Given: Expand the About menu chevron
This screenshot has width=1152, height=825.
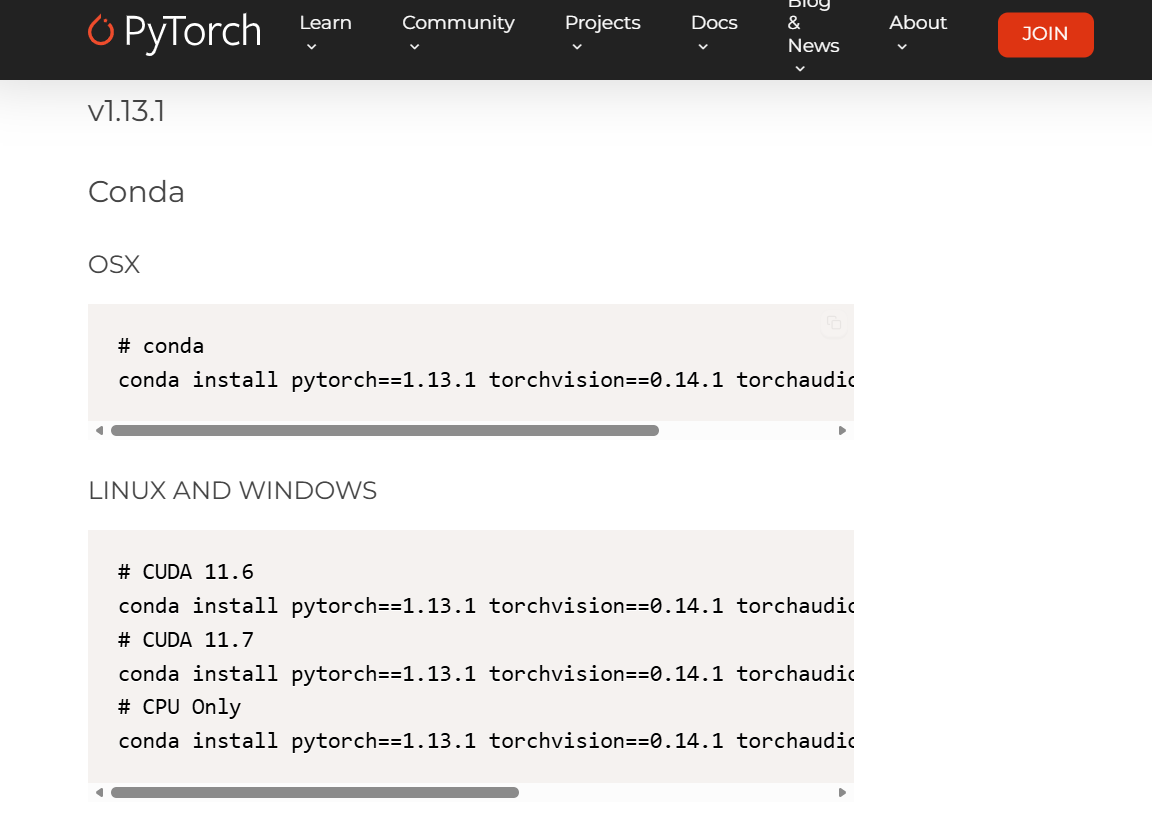Looking at the screenshot, I should 902,47.
